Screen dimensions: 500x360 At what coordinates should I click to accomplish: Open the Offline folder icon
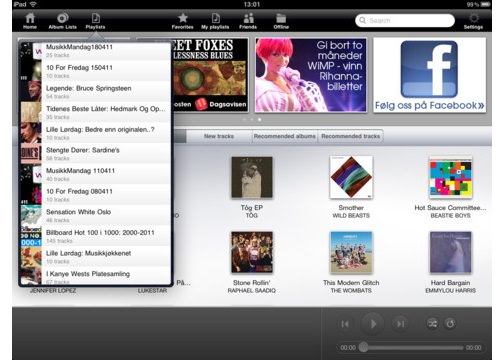point(281,21)
